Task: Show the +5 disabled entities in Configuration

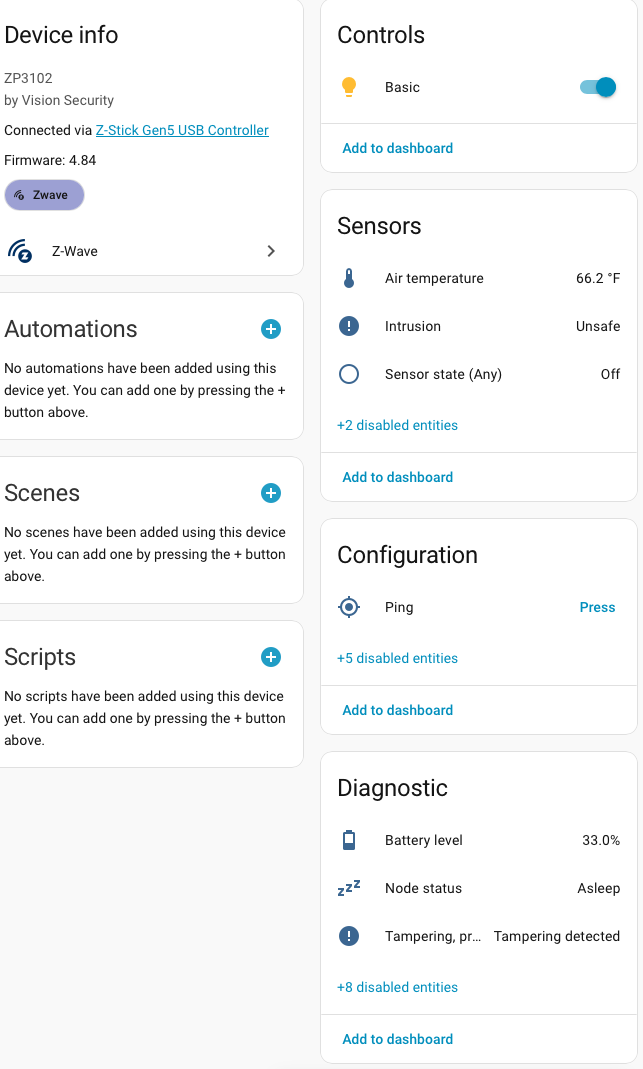Action: click(397, 658)
